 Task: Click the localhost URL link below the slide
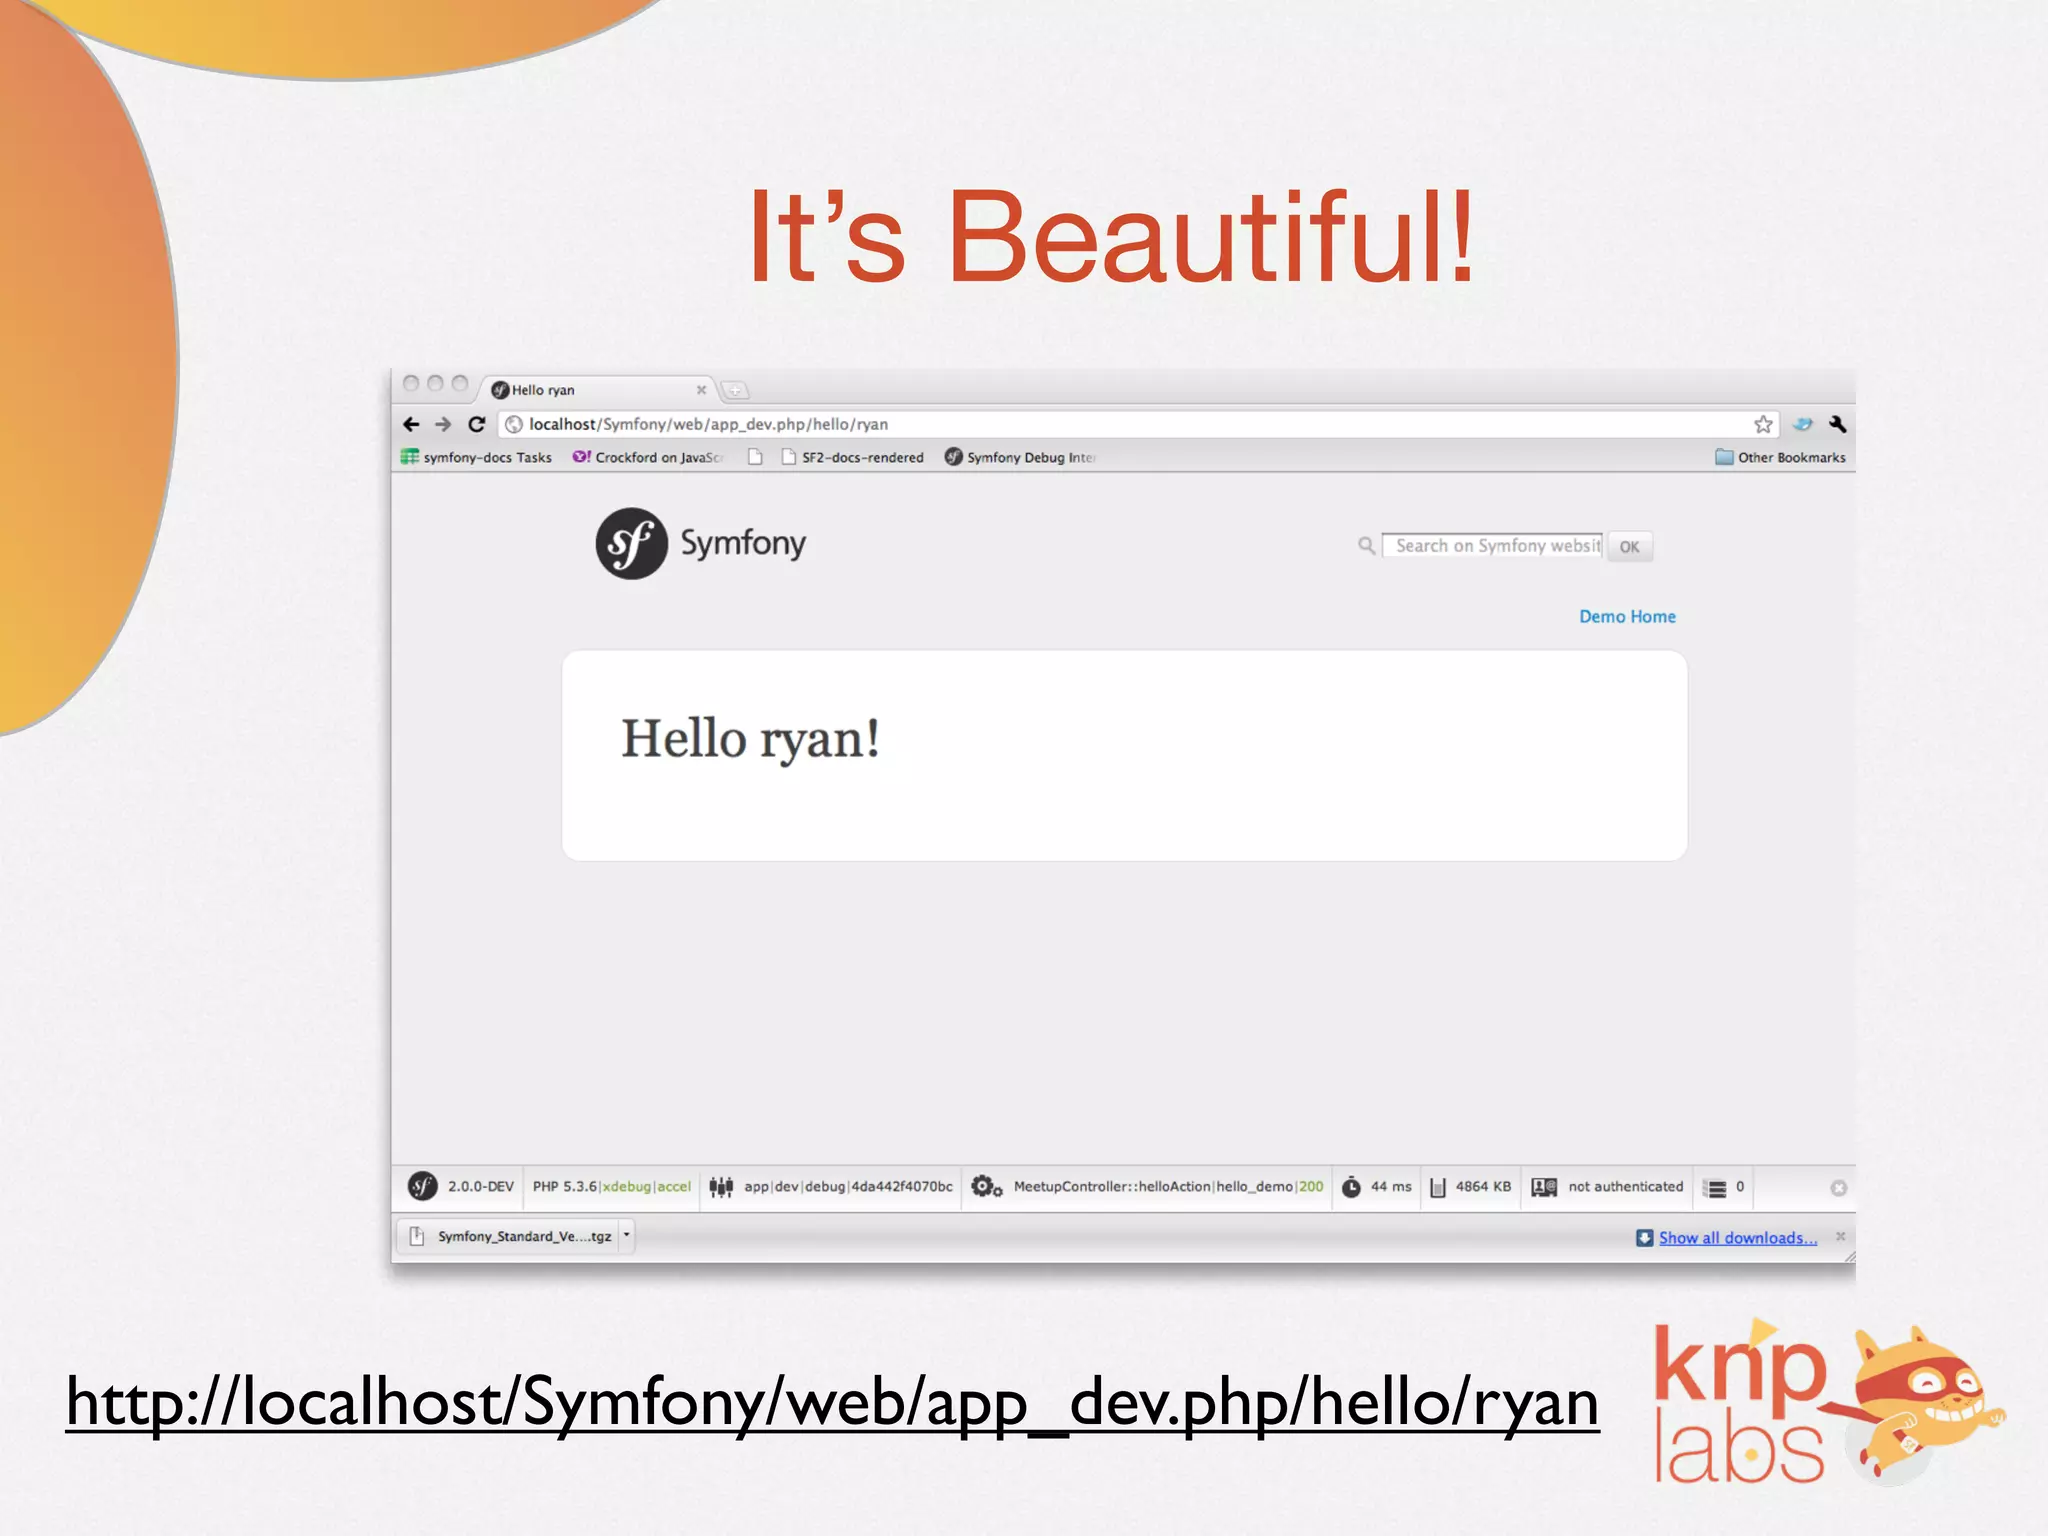pyautogui.click(x=832, y=1402)
